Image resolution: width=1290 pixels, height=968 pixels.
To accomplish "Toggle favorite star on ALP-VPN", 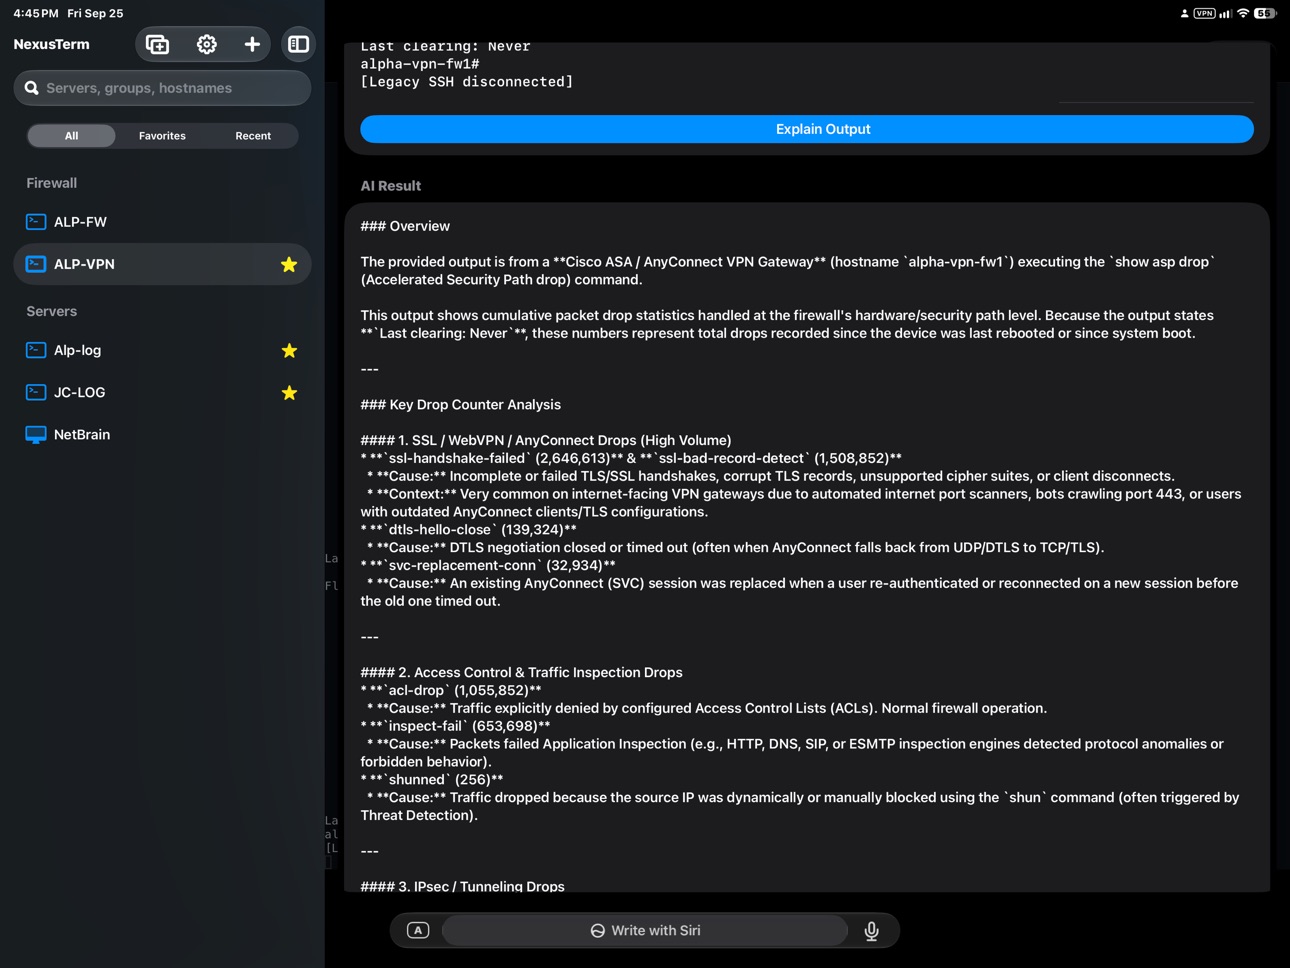I will point(289,264).
